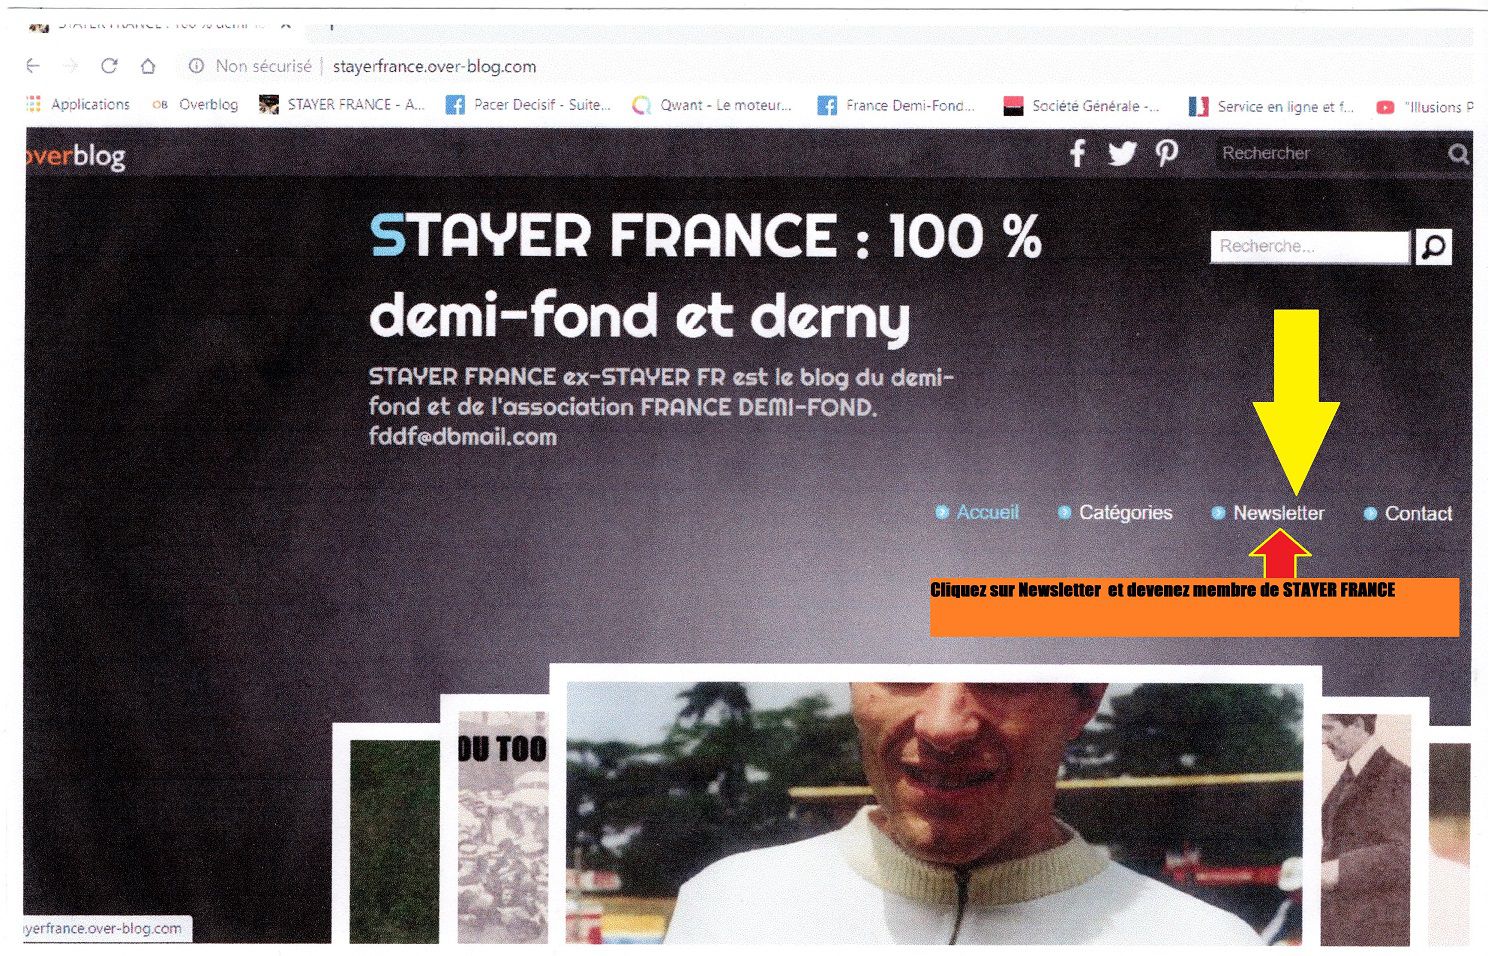Close the browser tab with the X
1488x956 pixels.
point(285,23)
